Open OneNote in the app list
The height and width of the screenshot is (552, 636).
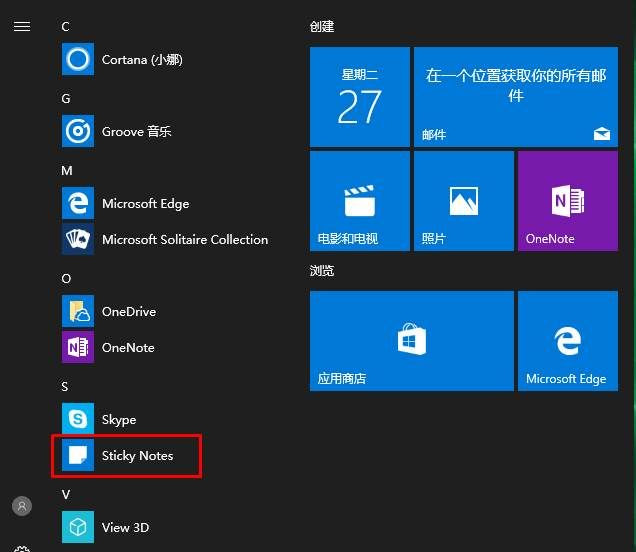coord(127,348)
